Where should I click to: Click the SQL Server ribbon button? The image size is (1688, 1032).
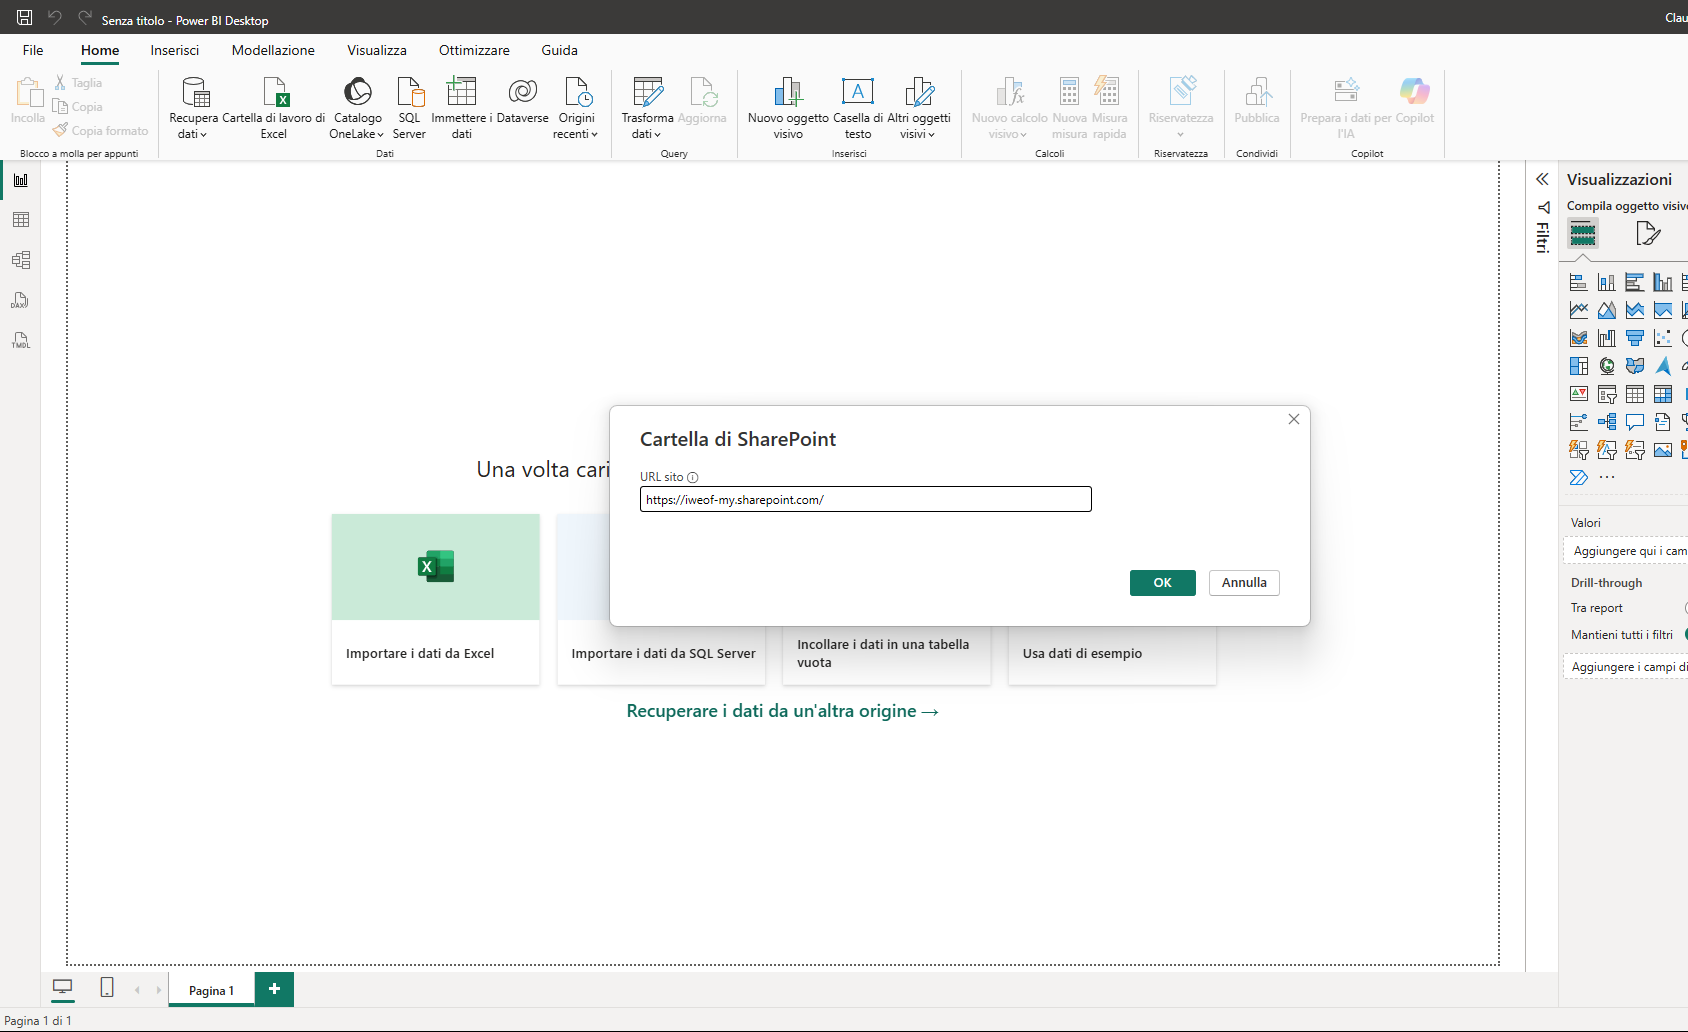(x=409, y=108)
